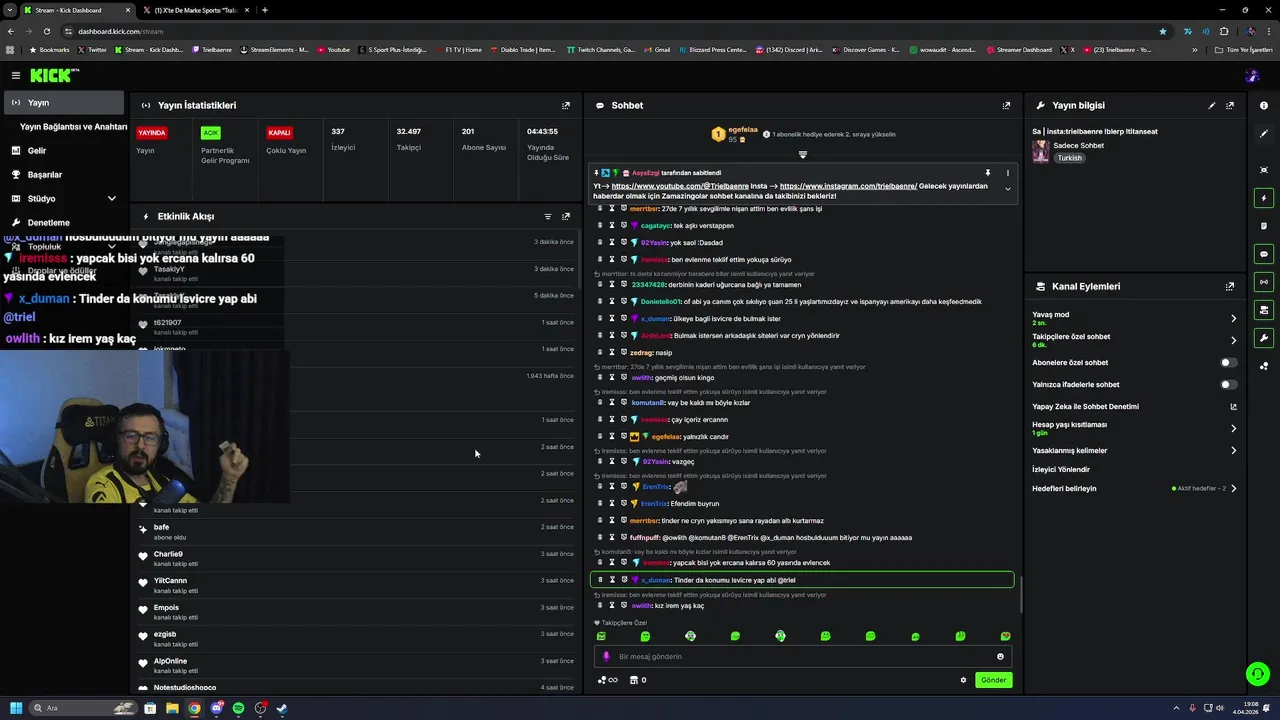The width and height of the screenshot is (1280, 720).
Task: Open the Etkinlik Akışı filter icon
Action: coord(548,216)
